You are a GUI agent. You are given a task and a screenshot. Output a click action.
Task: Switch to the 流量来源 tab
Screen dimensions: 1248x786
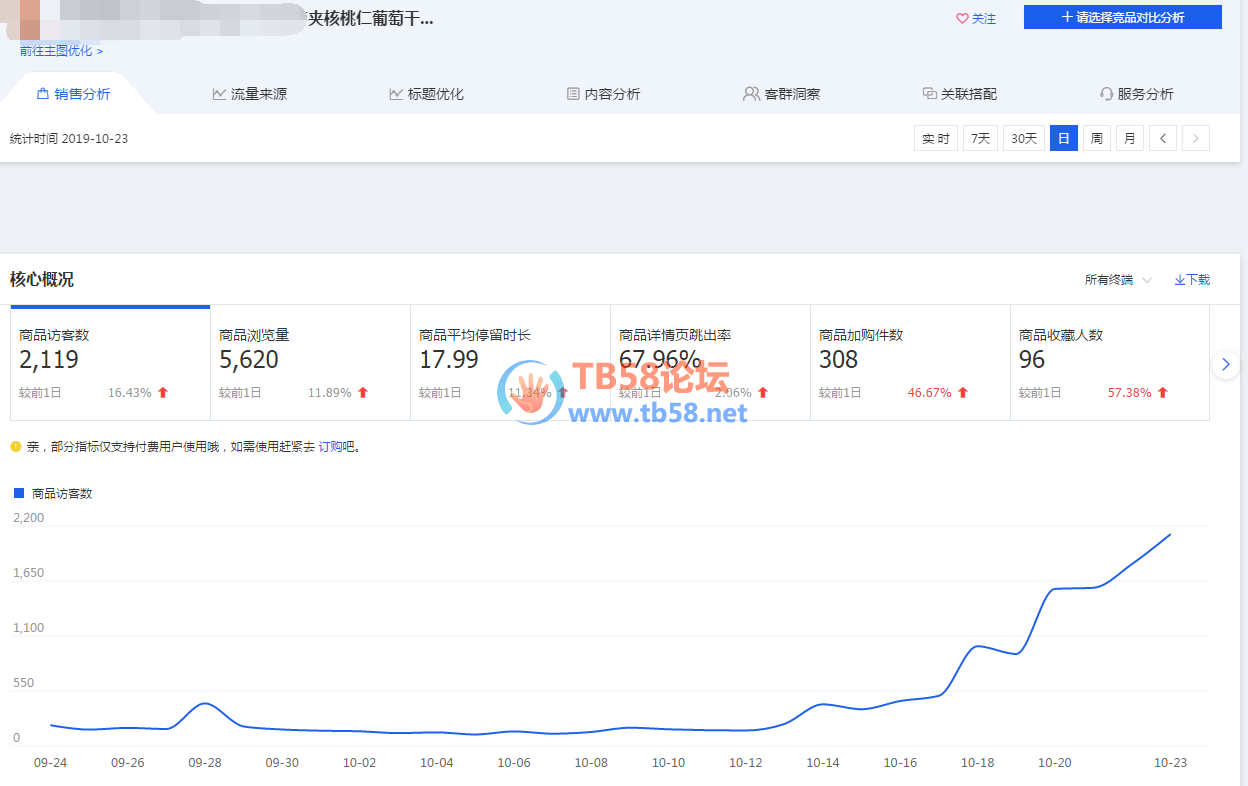point(250,94)
